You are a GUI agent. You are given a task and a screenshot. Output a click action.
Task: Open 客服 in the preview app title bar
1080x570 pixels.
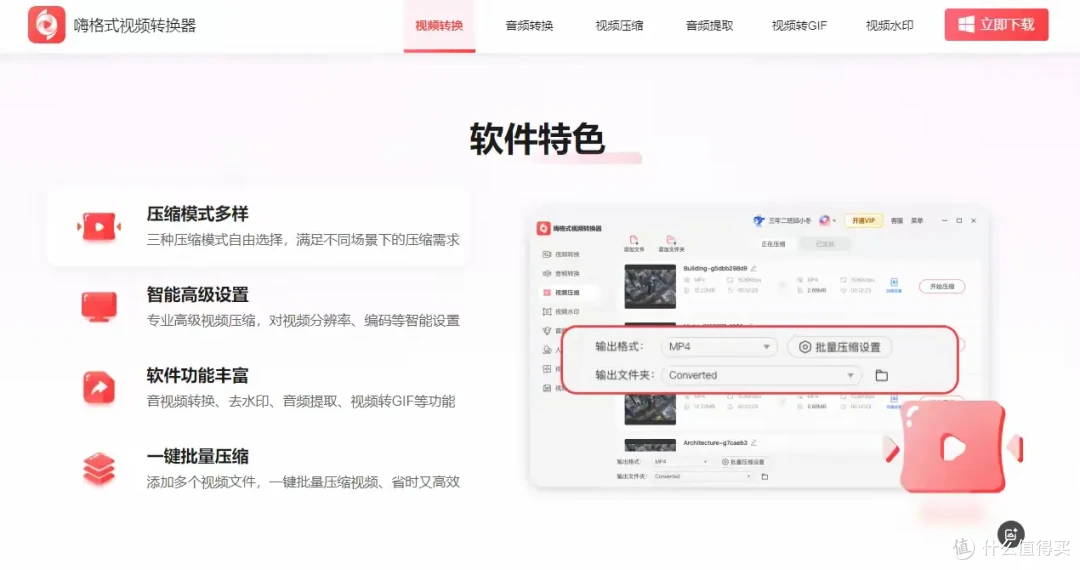click(x=897, y=221)
